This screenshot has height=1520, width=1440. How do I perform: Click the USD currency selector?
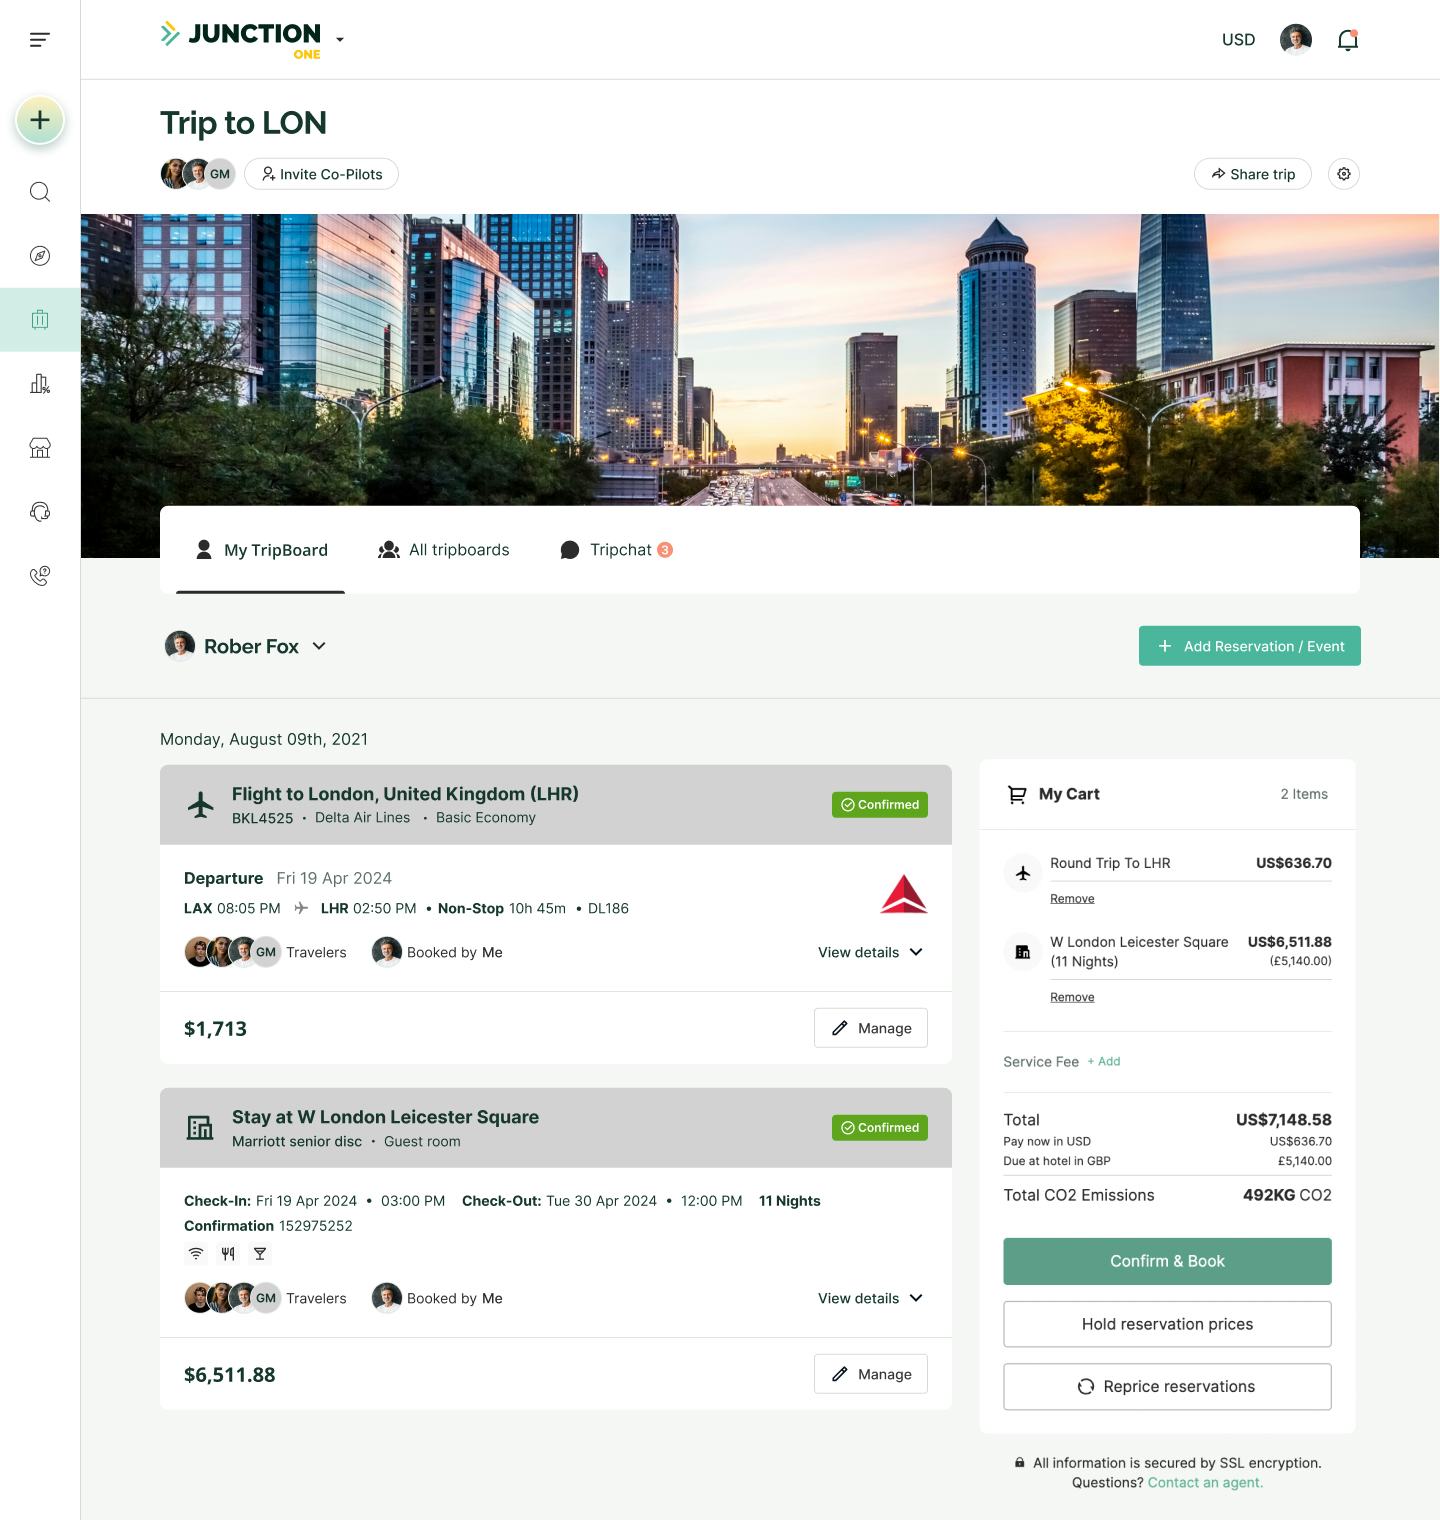point(1238,39)
